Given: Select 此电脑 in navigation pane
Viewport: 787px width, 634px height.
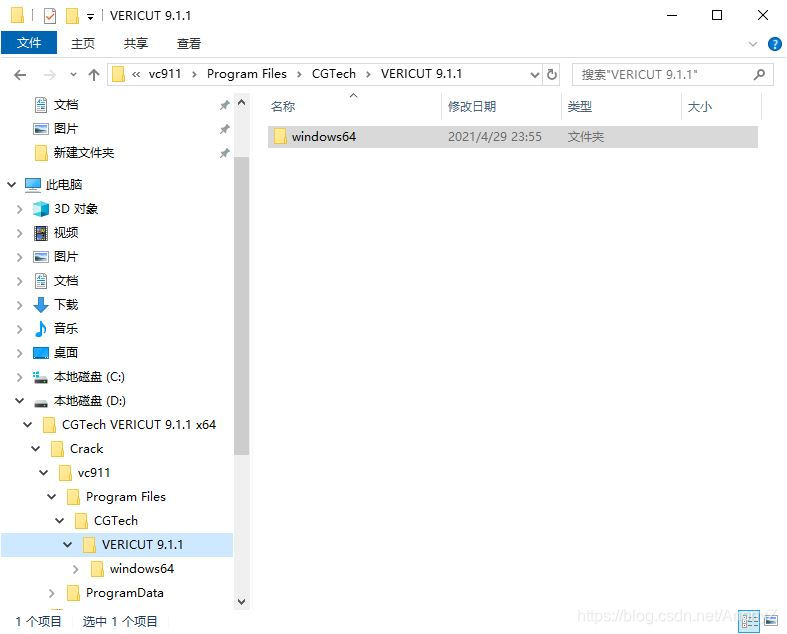Looking at the screenshot, I should (64, 185).
